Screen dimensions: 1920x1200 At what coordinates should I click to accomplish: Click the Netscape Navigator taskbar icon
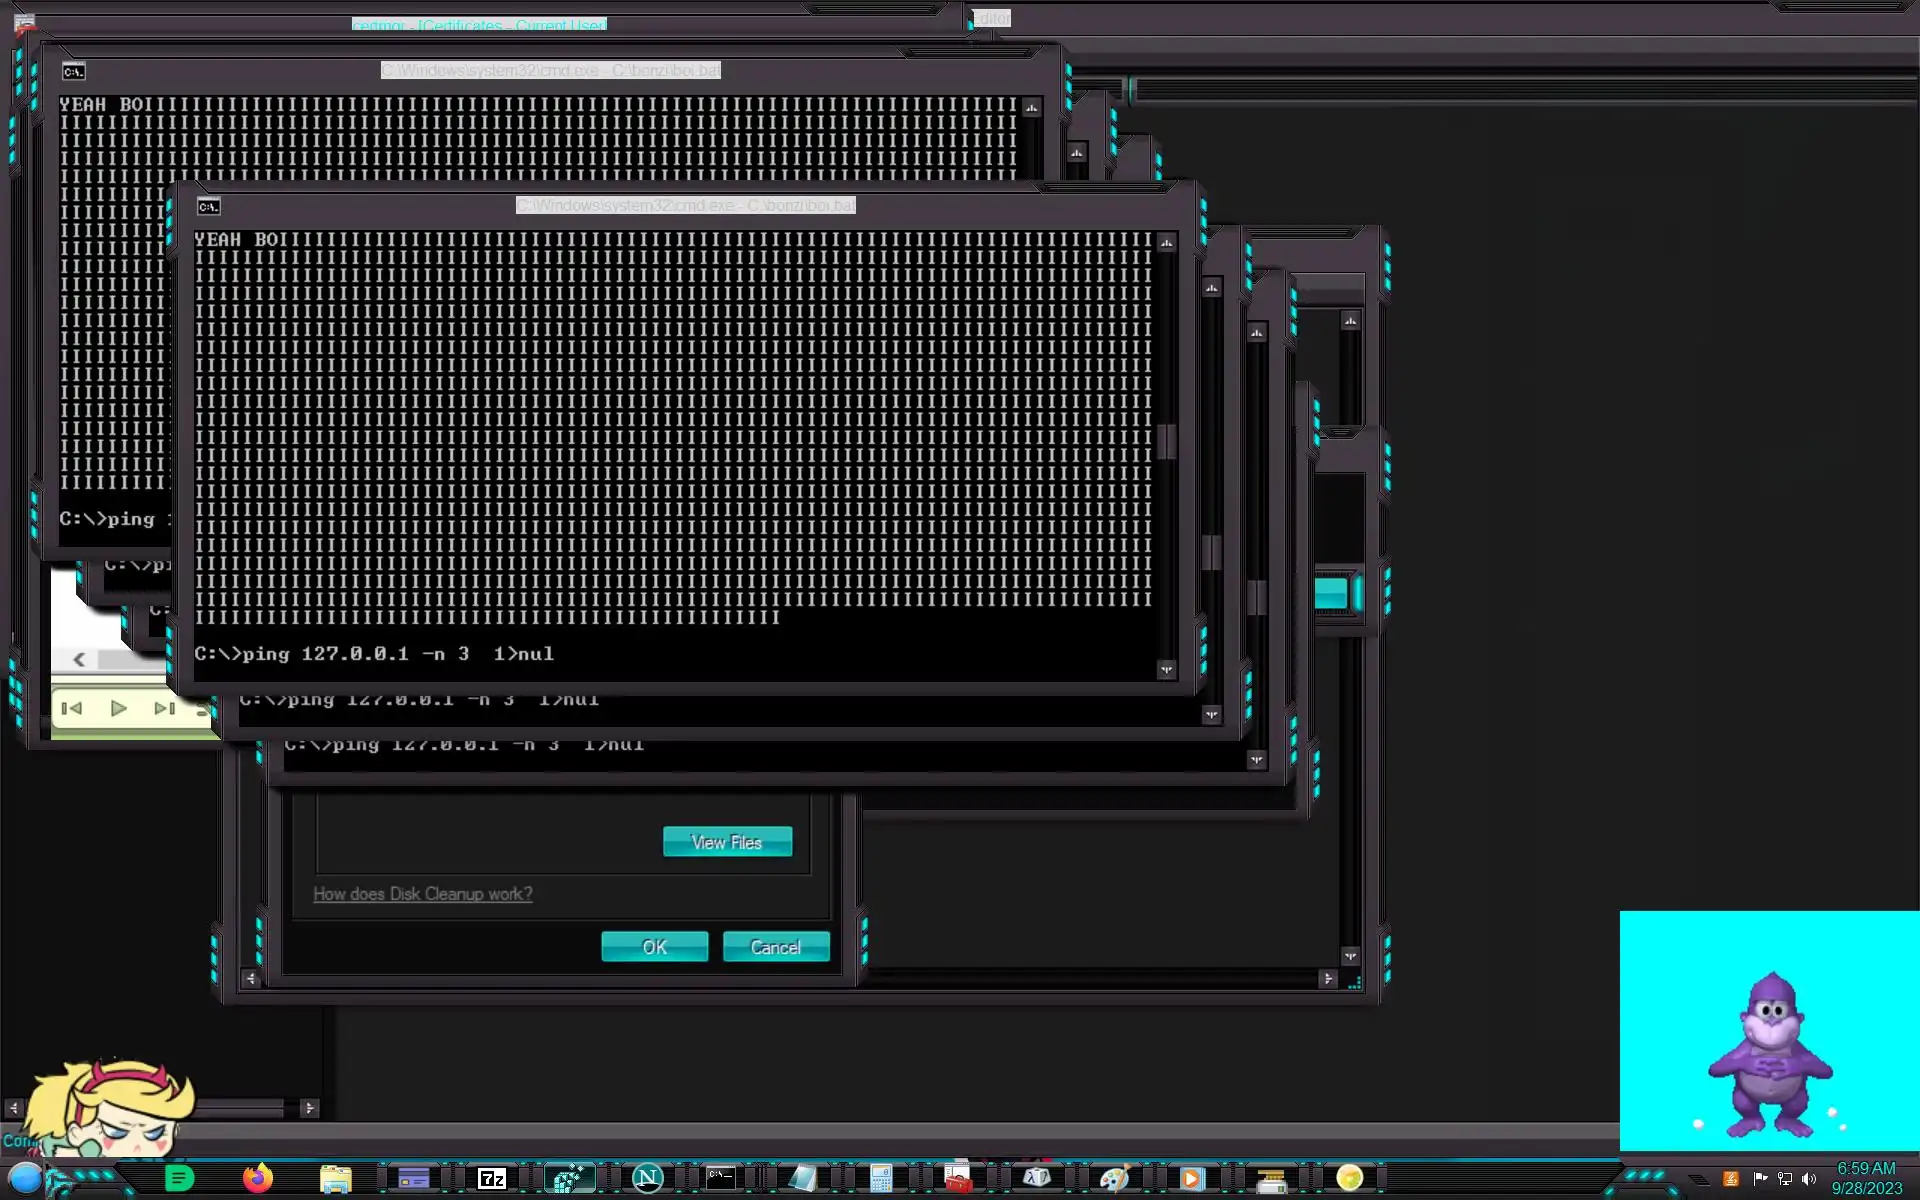(x=647, y=1178)
